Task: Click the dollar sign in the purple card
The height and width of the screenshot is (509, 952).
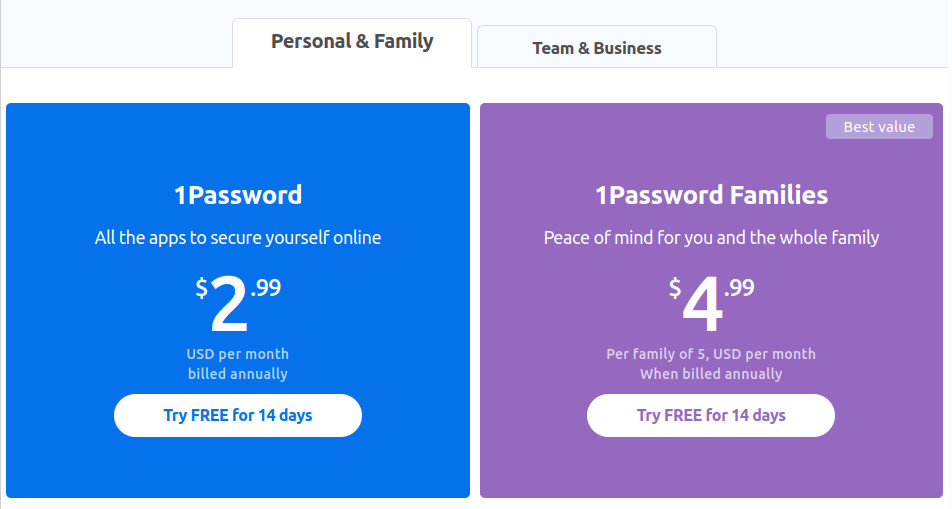Action: pos(675,287)
